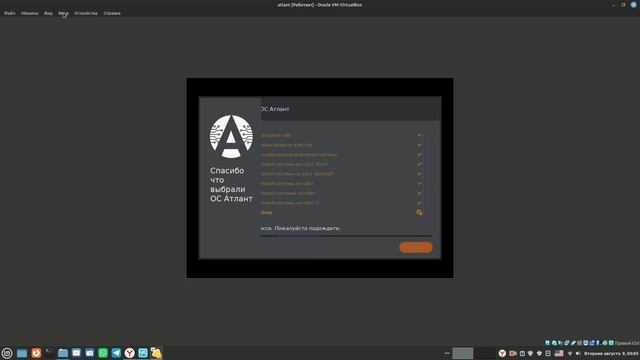Click the show desktop taskbar icon

(22, 353)
